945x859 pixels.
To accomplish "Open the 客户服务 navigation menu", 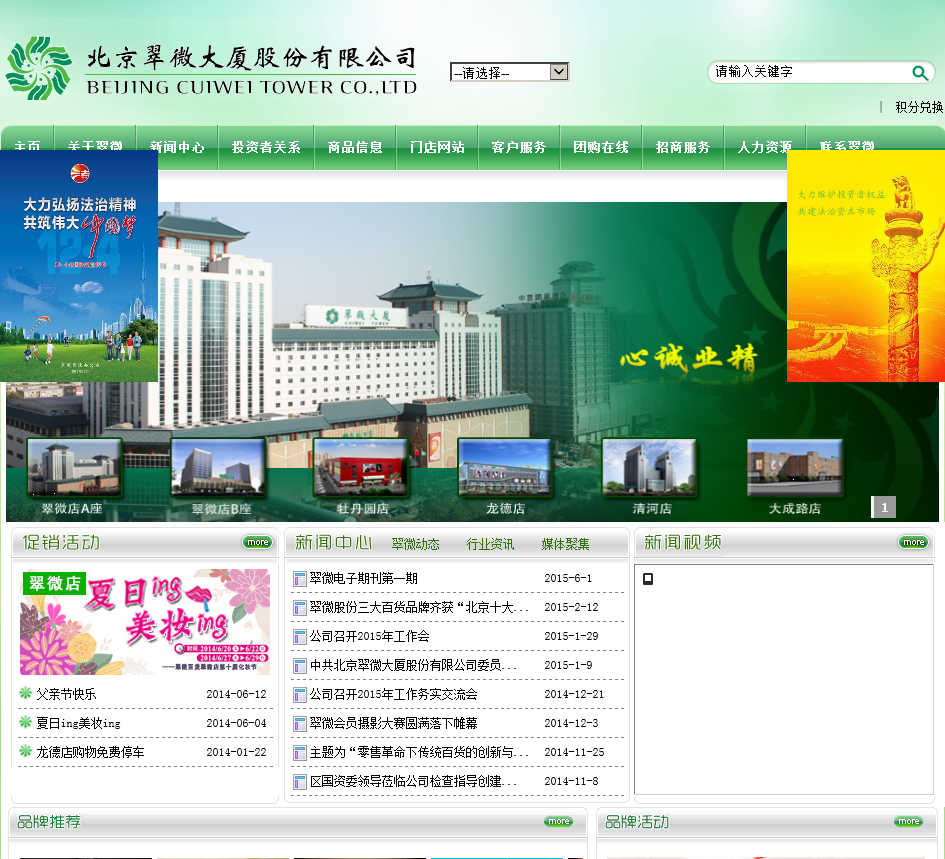I will [x=519, y=147].
